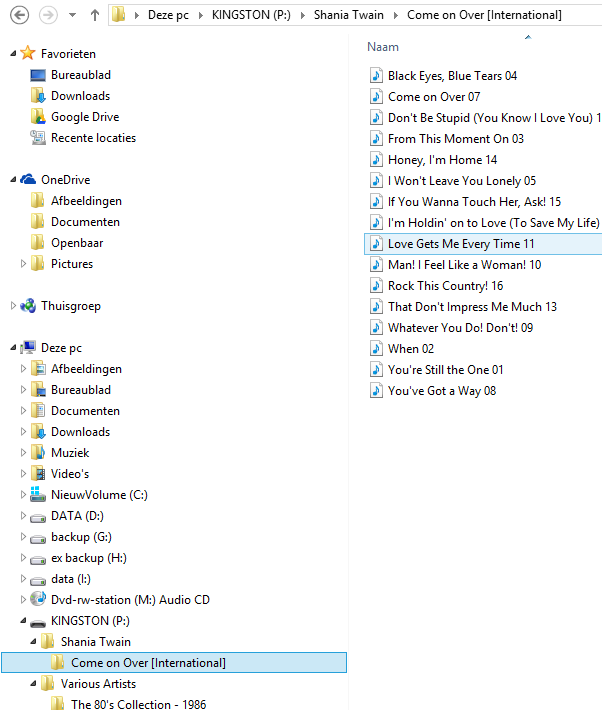
Task: Select the Openbaar folder
Action: click(x=77, y=243)
